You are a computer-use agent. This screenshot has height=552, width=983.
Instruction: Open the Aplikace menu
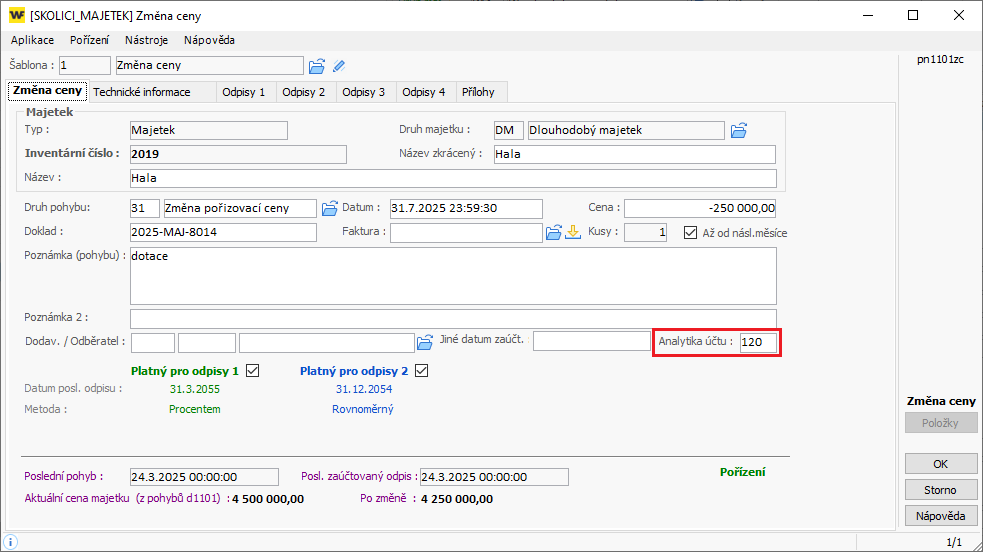click(33, 40)
